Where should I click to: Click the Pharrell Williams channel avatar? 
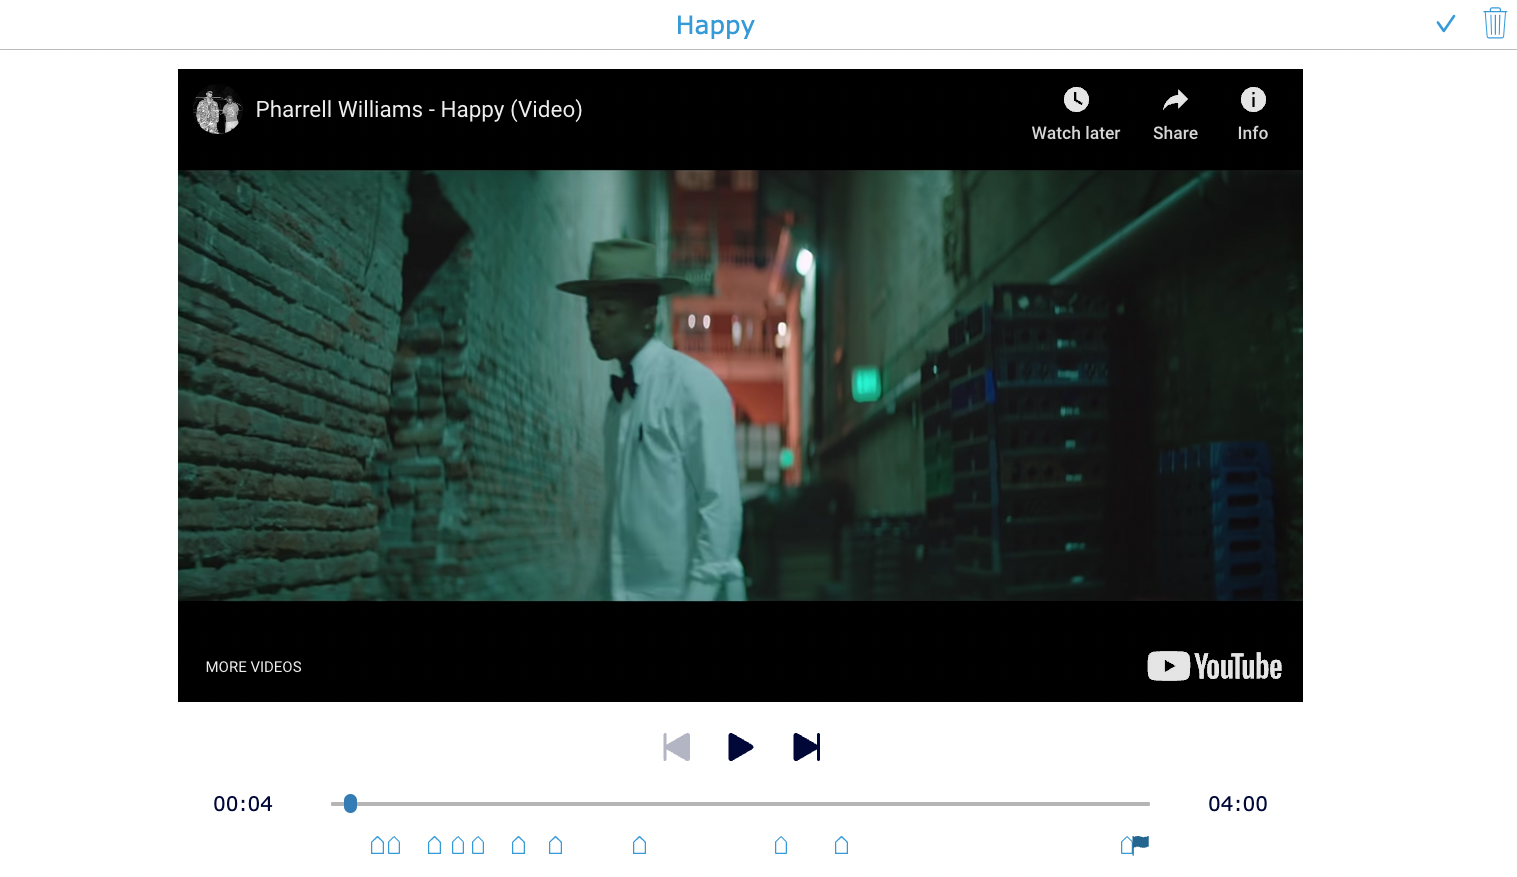(217, 110)
